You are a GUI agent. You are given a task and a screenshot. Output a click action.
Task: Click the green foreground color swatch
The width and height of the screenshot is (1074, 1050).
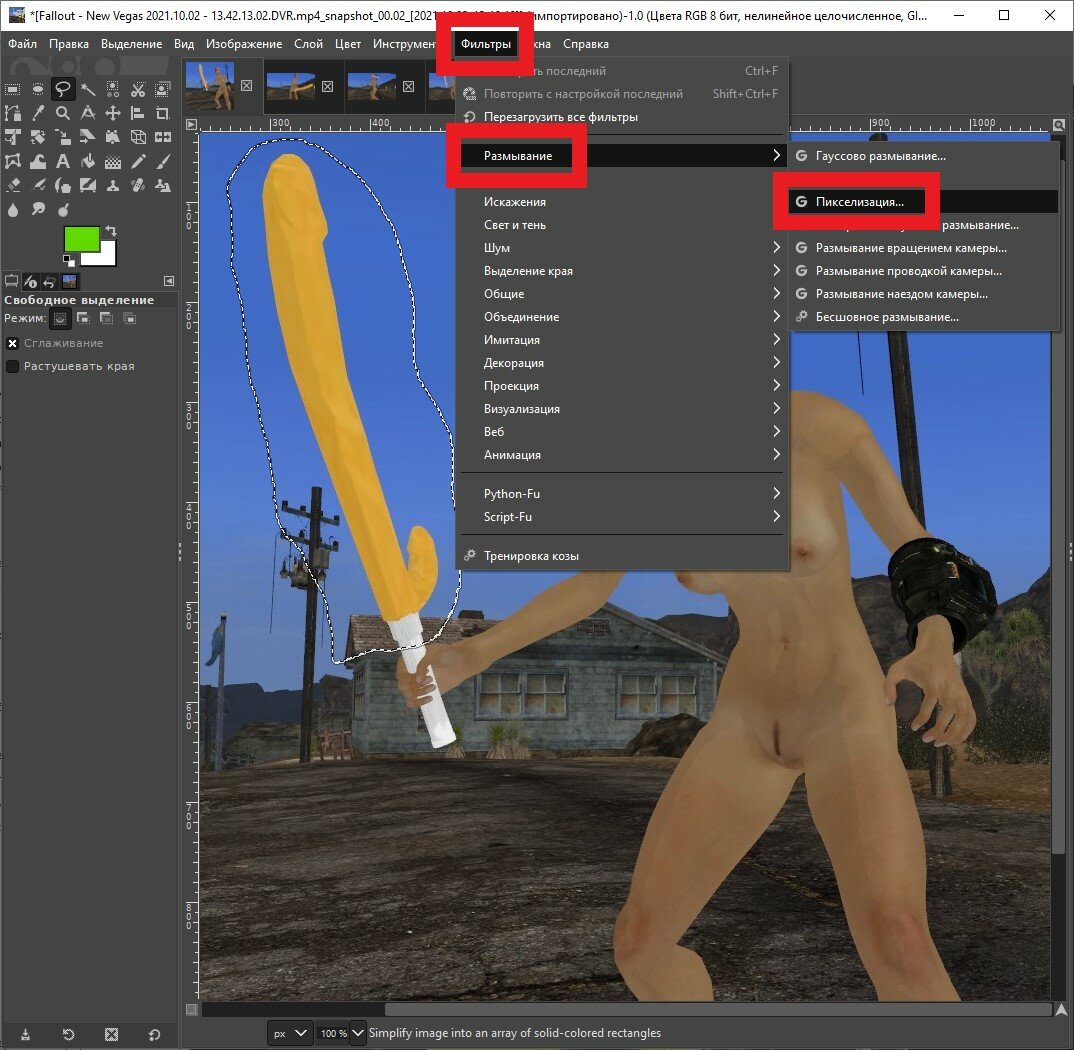point(81,239)
